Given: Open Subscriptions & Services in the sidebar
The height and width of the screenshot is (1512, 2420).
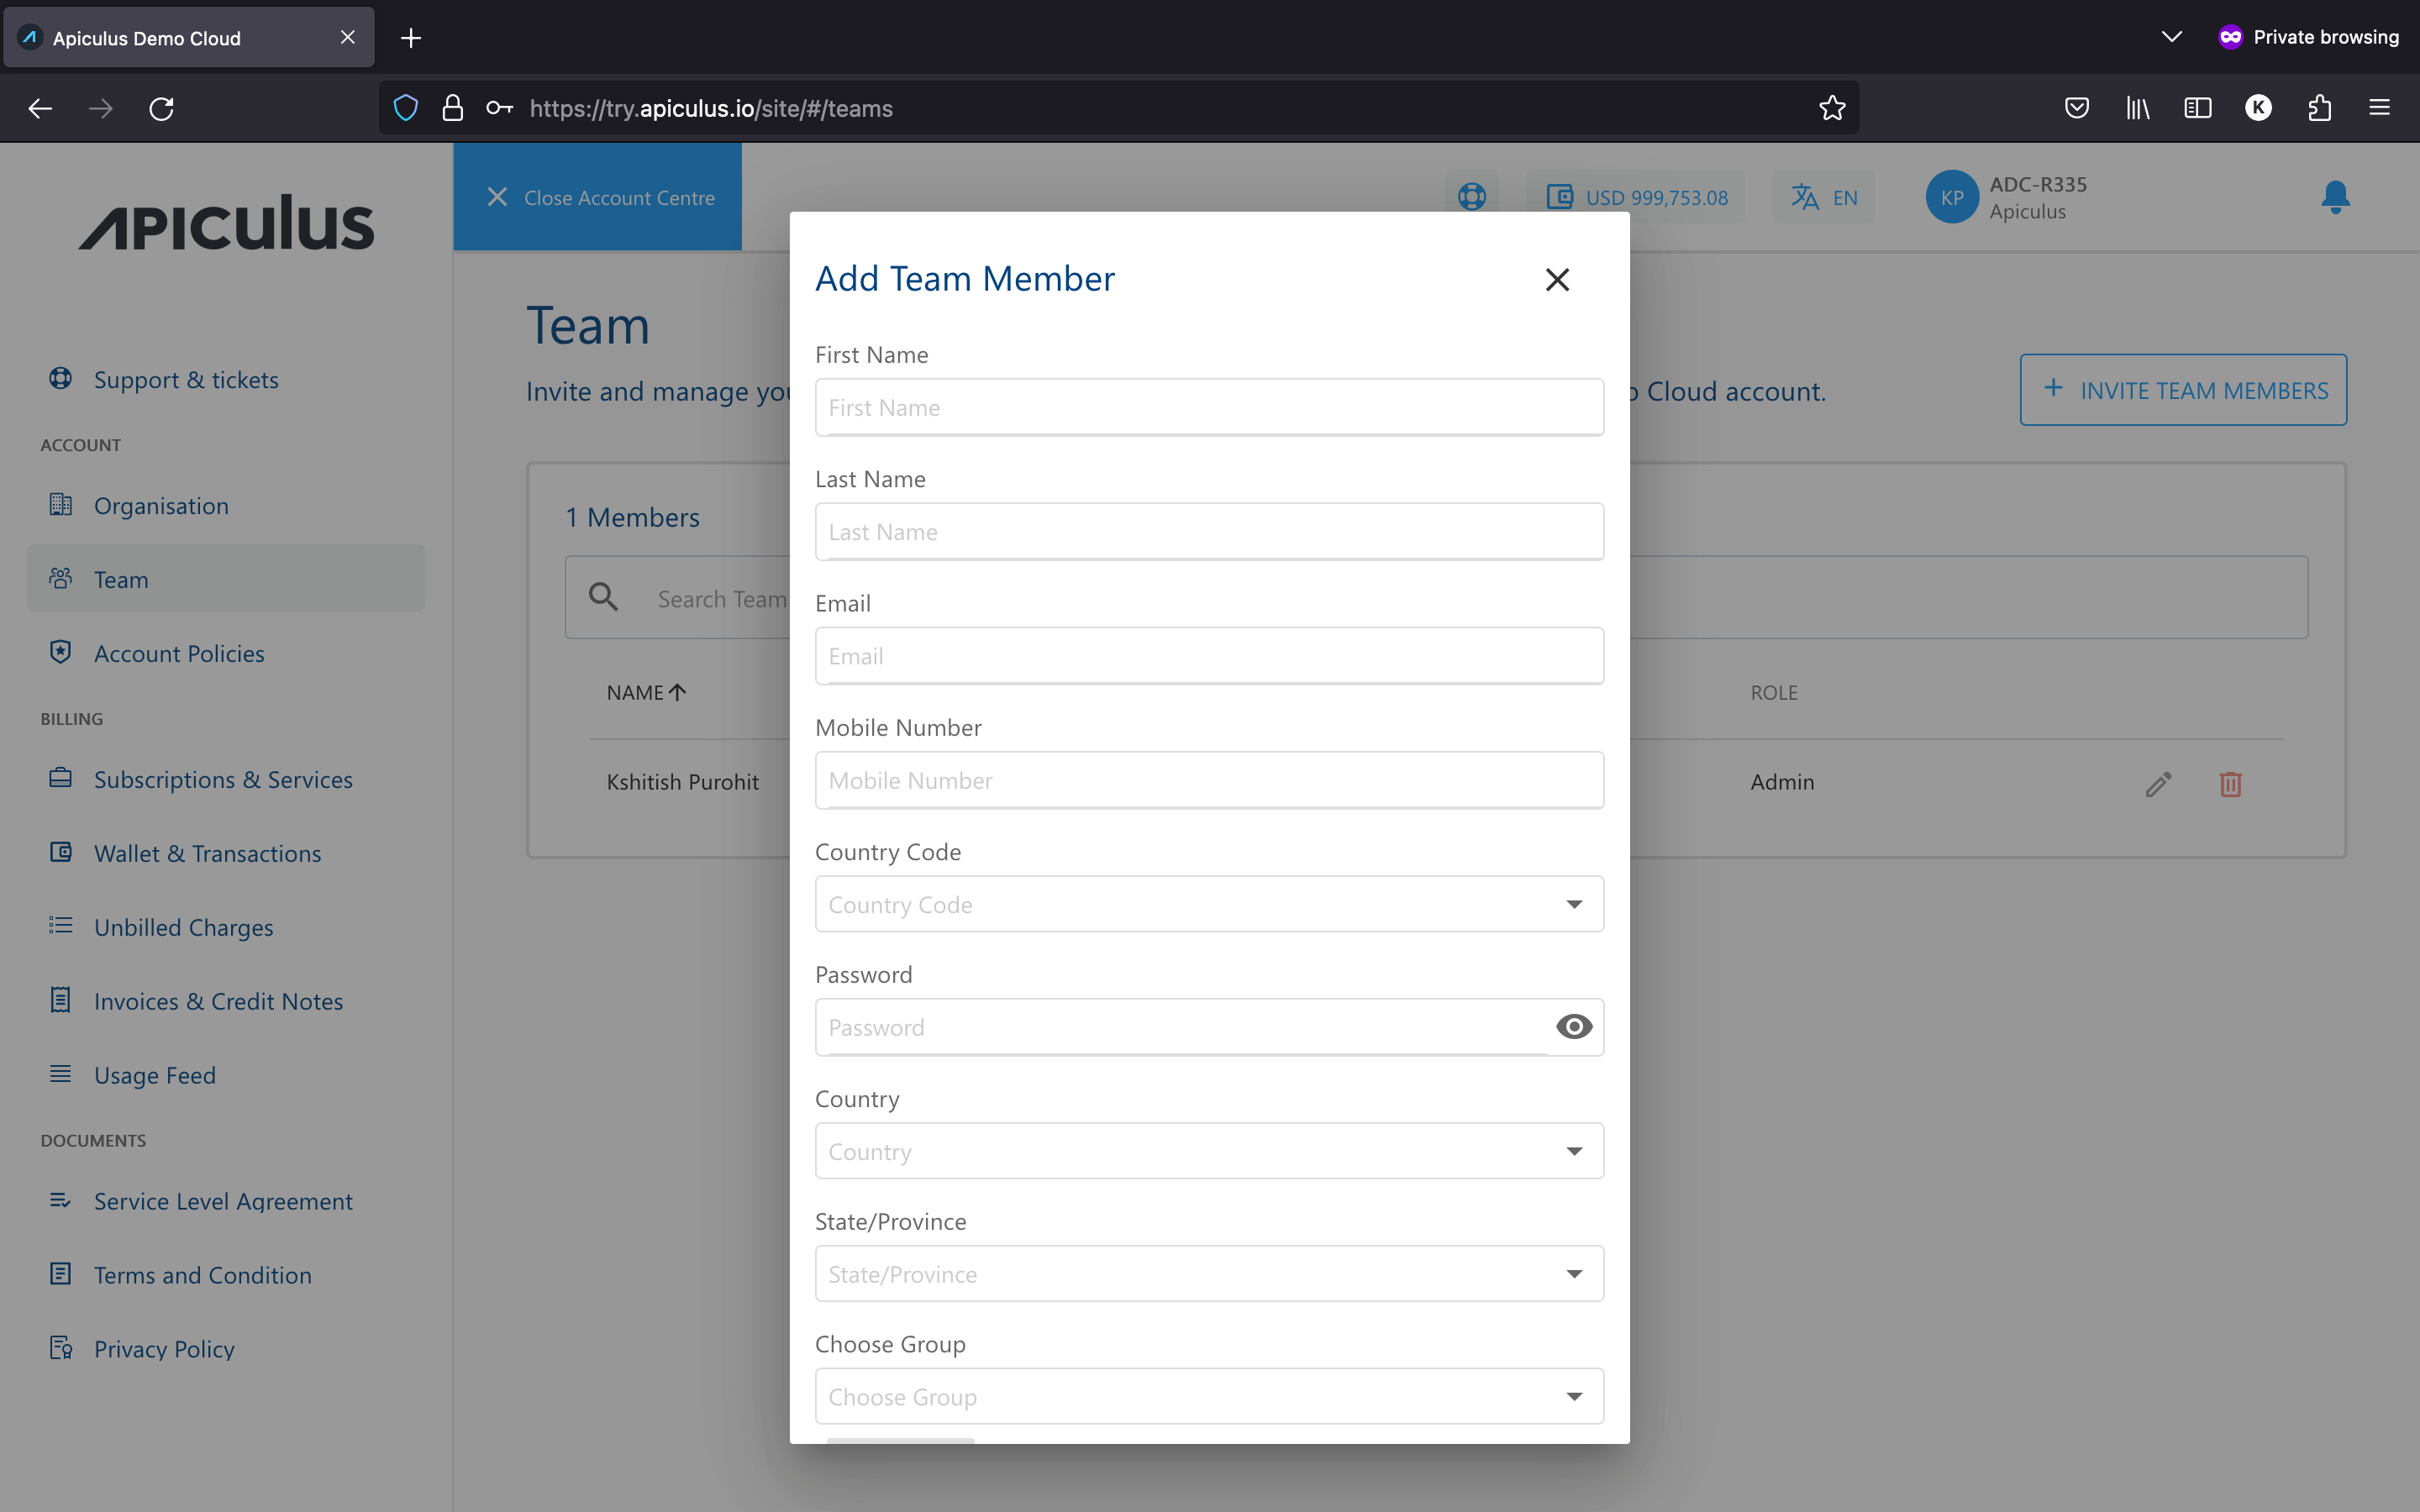Looking at the screenshot, I should point(222,779).
